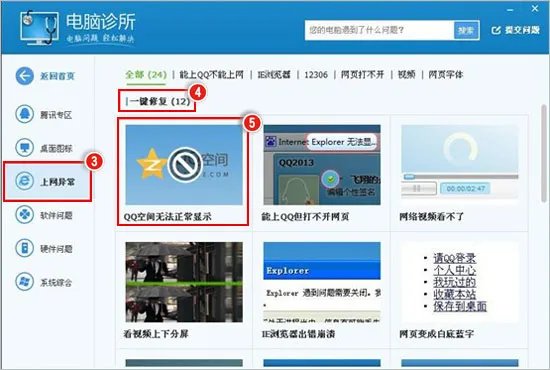Click the 网页变成白底蓝字 caption
Image resolution: width=550 pixels, height=370 pixels.
(437, 334)
